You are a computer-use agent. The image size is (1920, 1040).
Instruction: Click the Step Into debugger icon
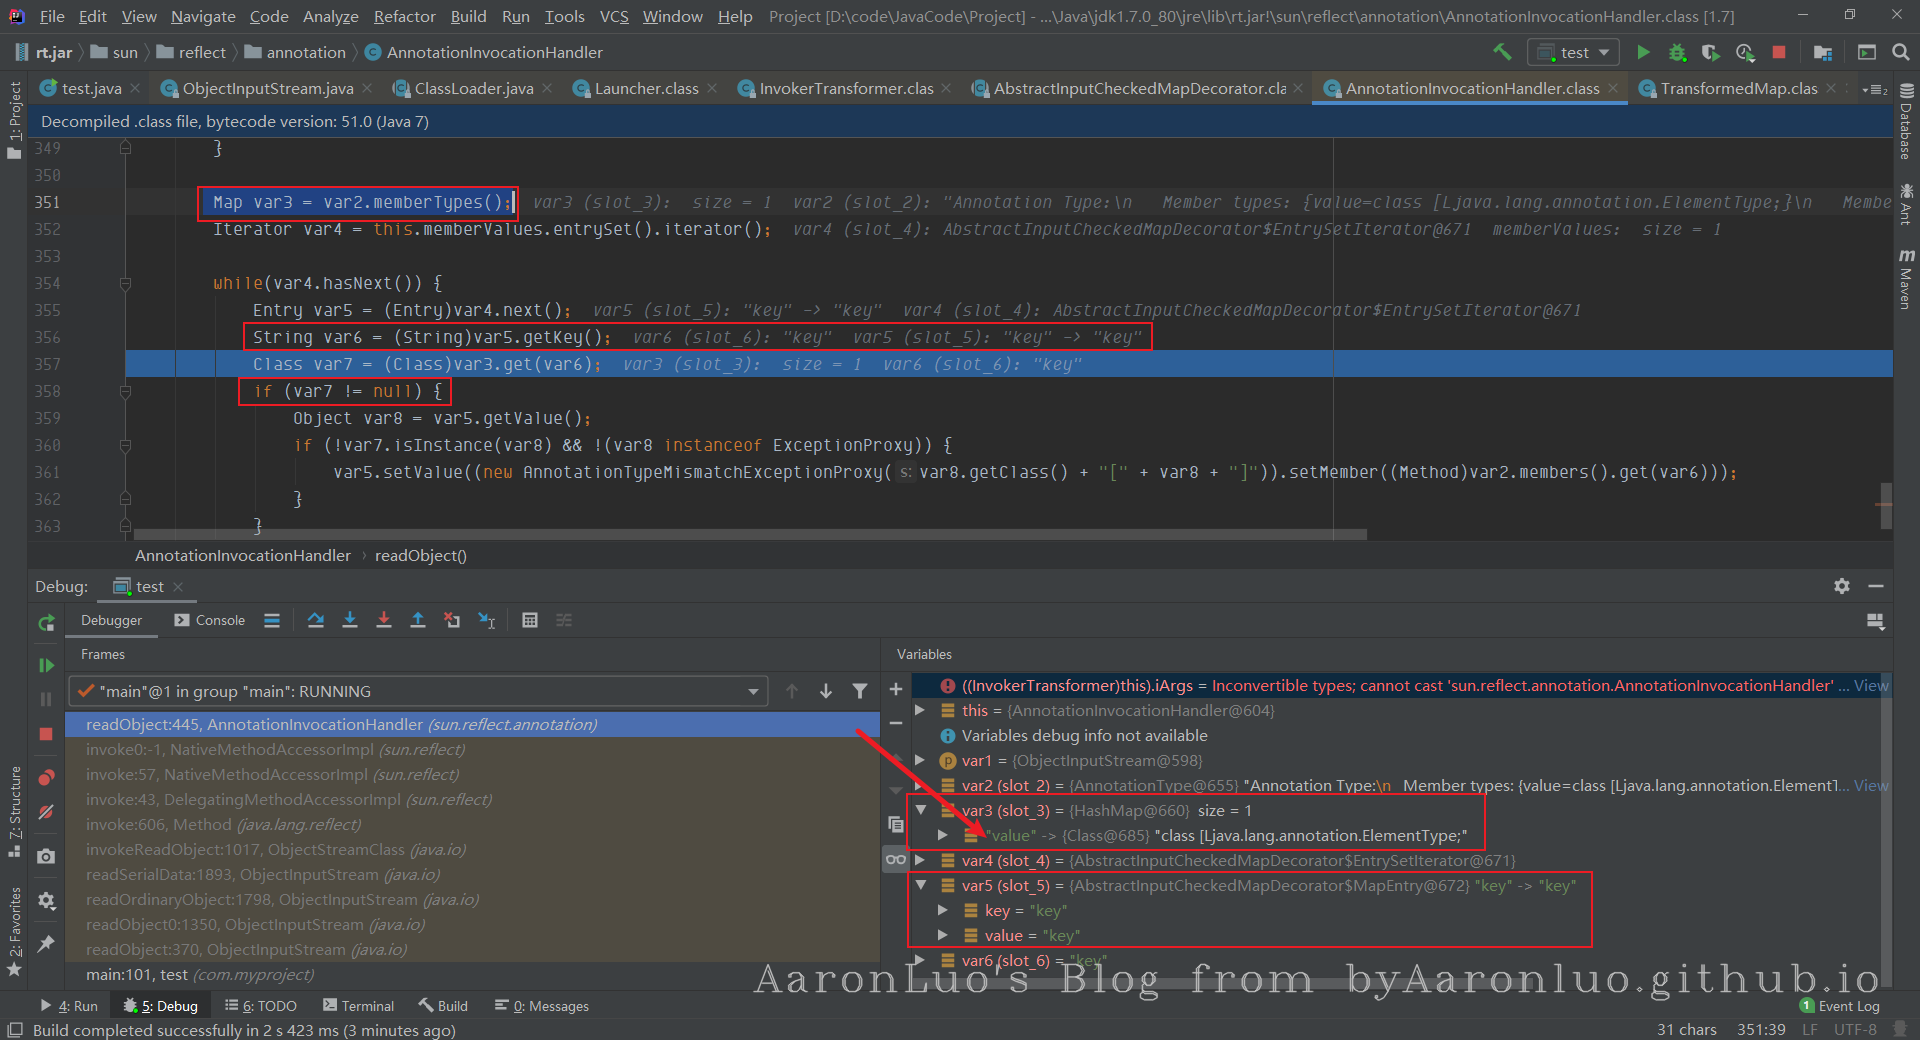click(x=350, y=620)
